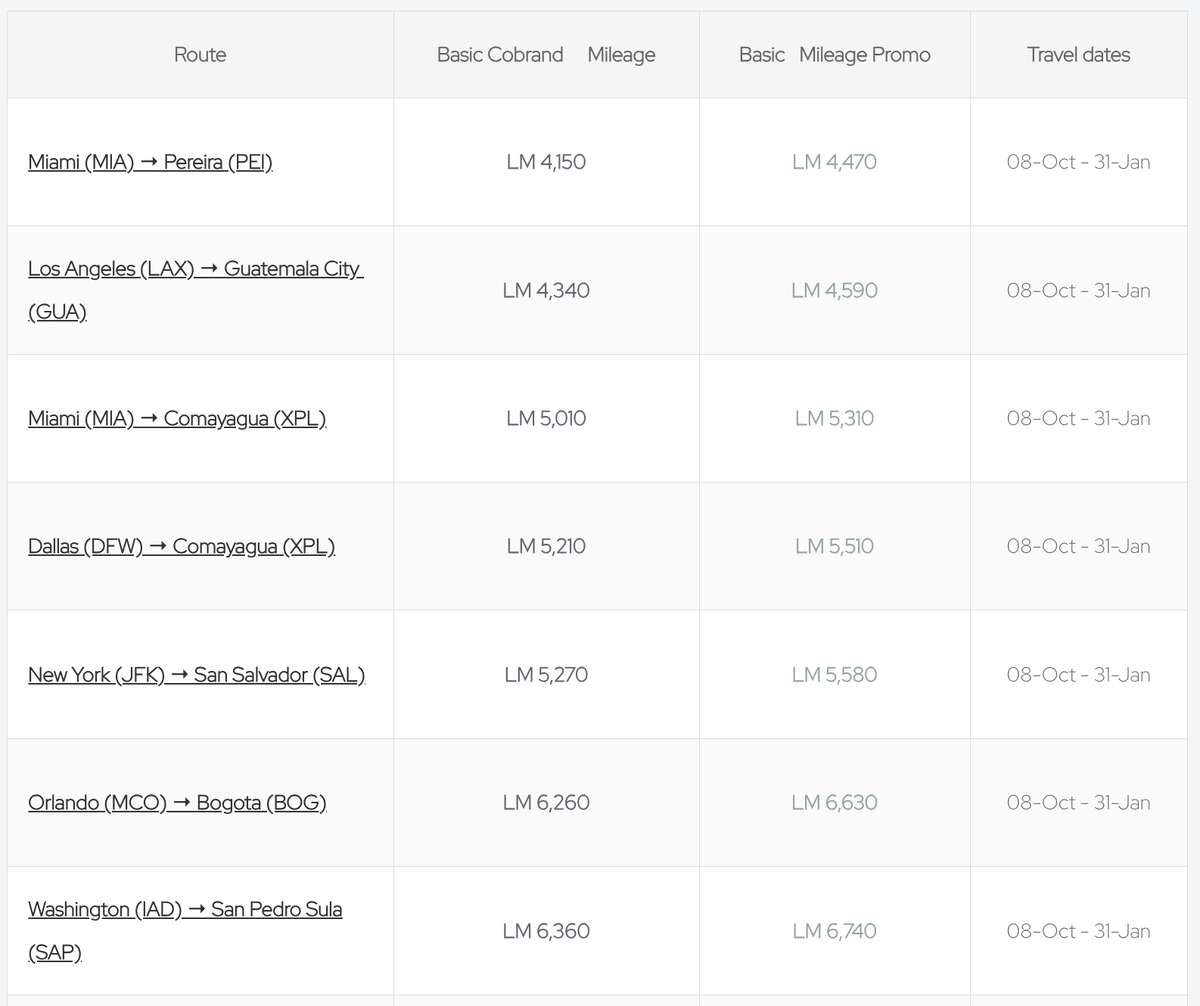Open the Miami to Pereira route link

(x=150, y=162)
